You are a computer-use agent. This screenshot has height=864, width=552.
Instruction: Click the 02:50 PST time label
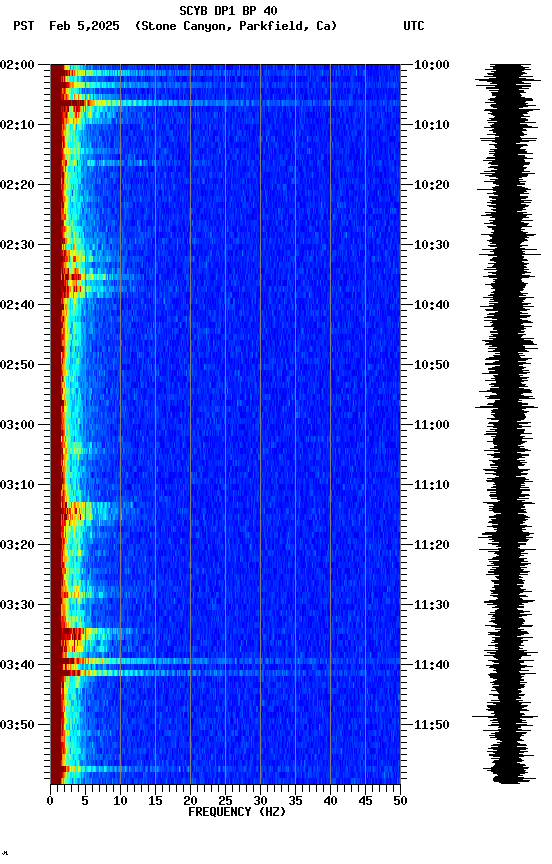point(17,365)
